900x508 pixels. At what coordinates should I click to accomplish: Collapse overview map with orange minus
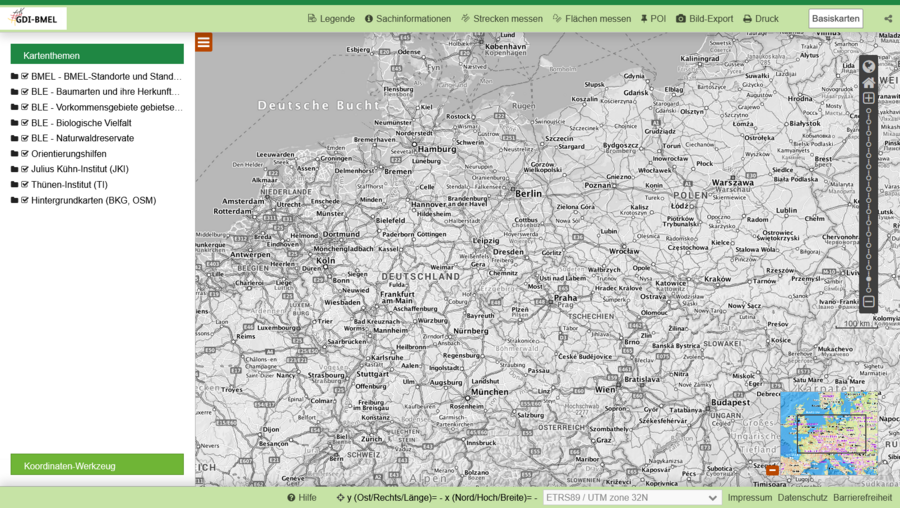click(x=773, y=470)
